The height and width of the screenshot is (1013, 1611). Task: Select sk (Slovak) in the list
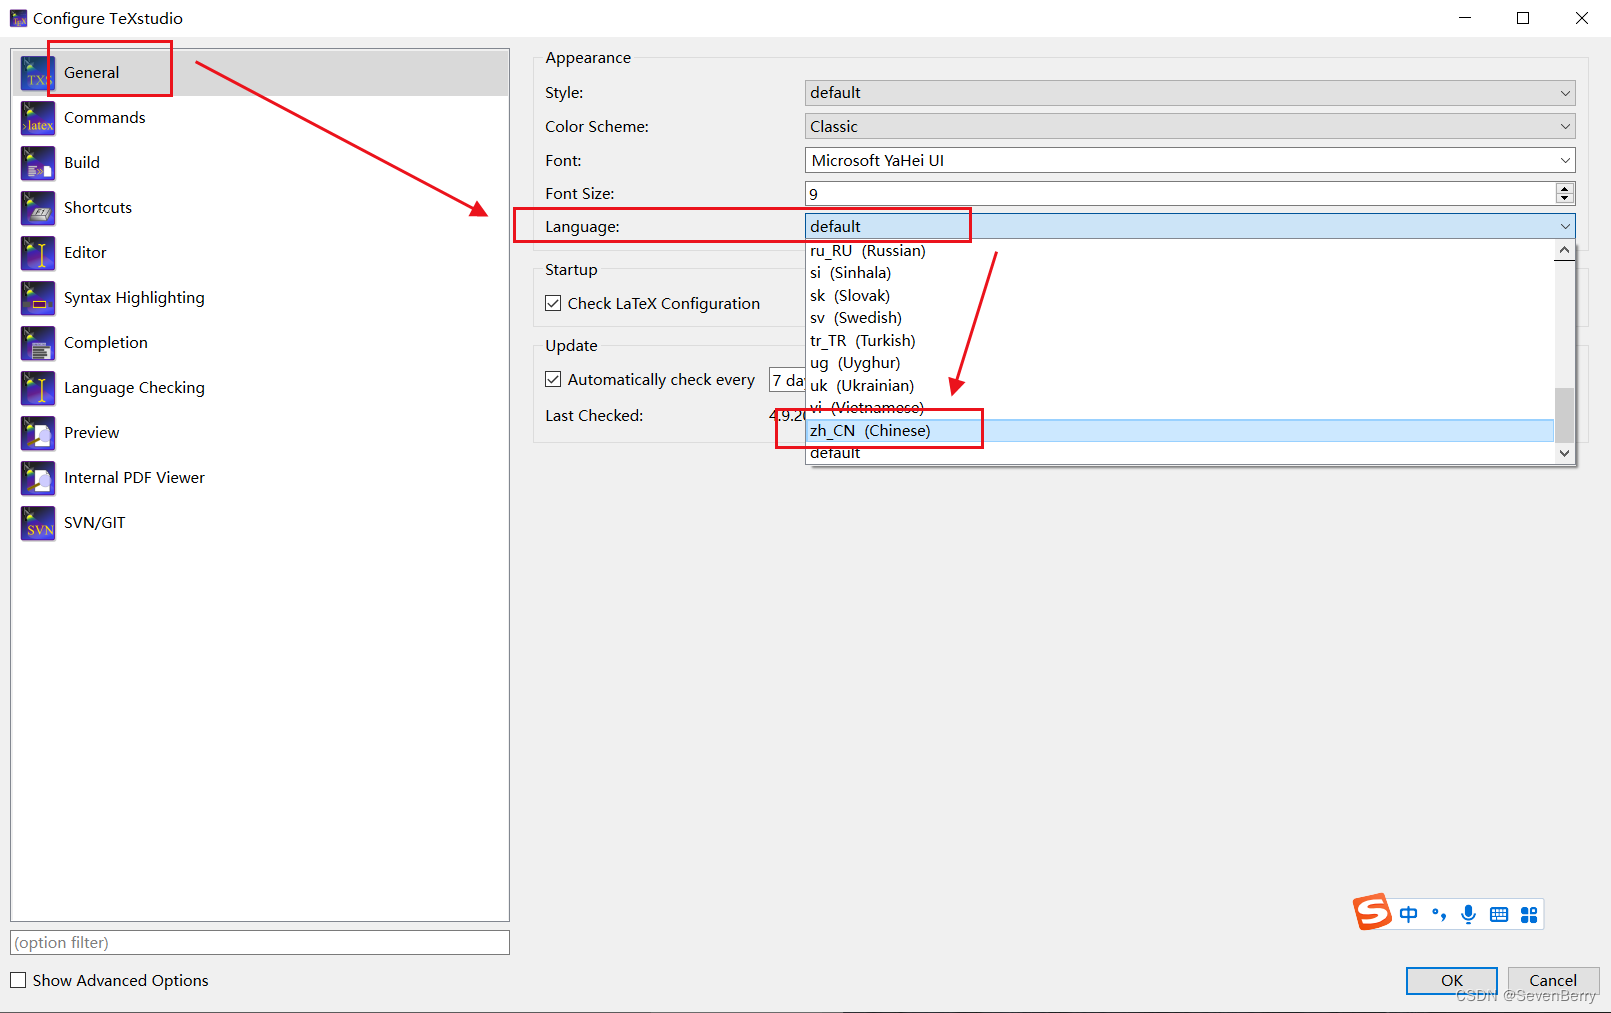(x=1180, y=296)
